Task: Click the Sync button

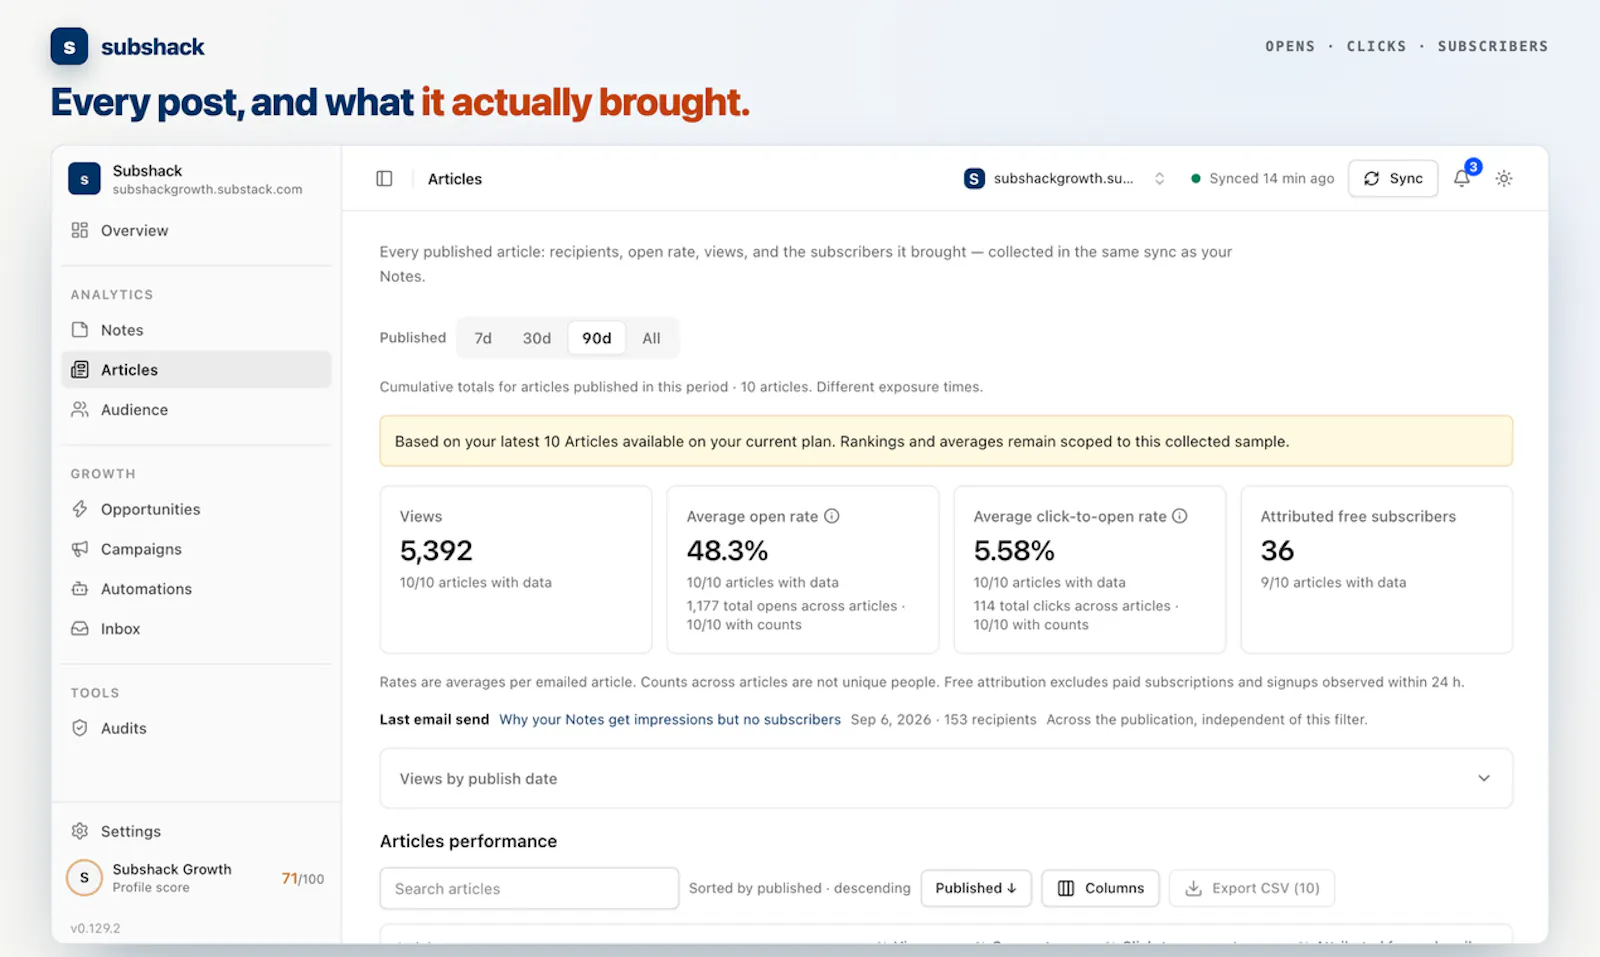Action: [x=1393, y=178]
